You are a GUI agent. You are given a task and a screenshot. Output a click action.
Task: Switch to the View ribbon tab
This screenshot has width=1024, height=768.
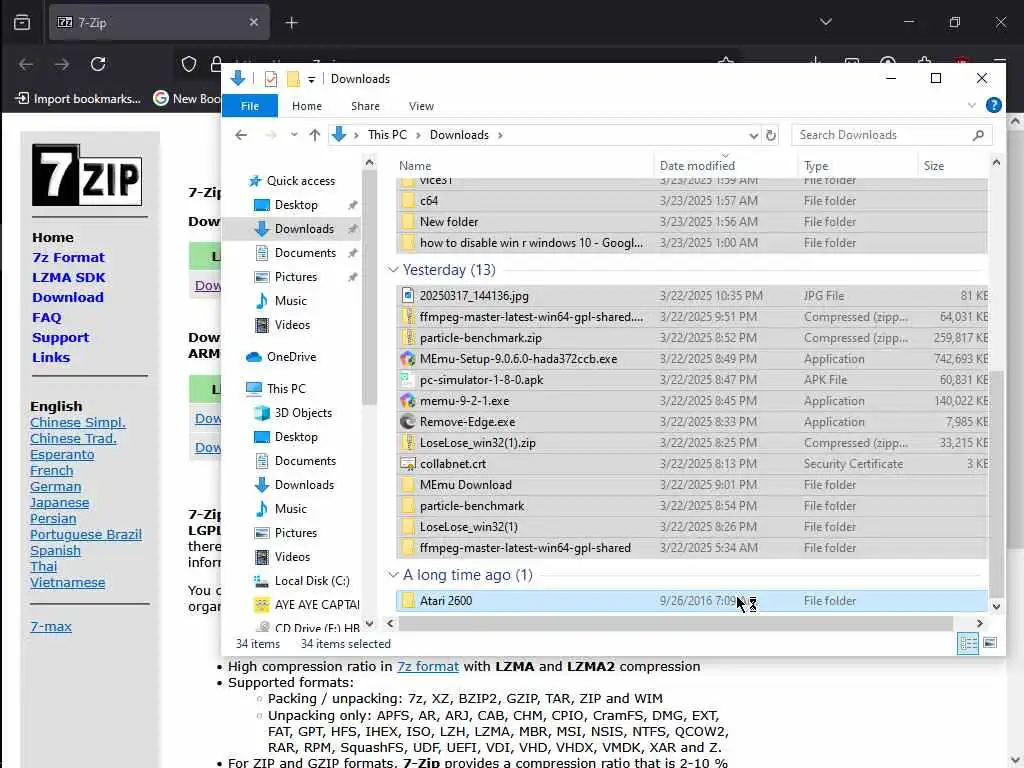coord(421,106)
